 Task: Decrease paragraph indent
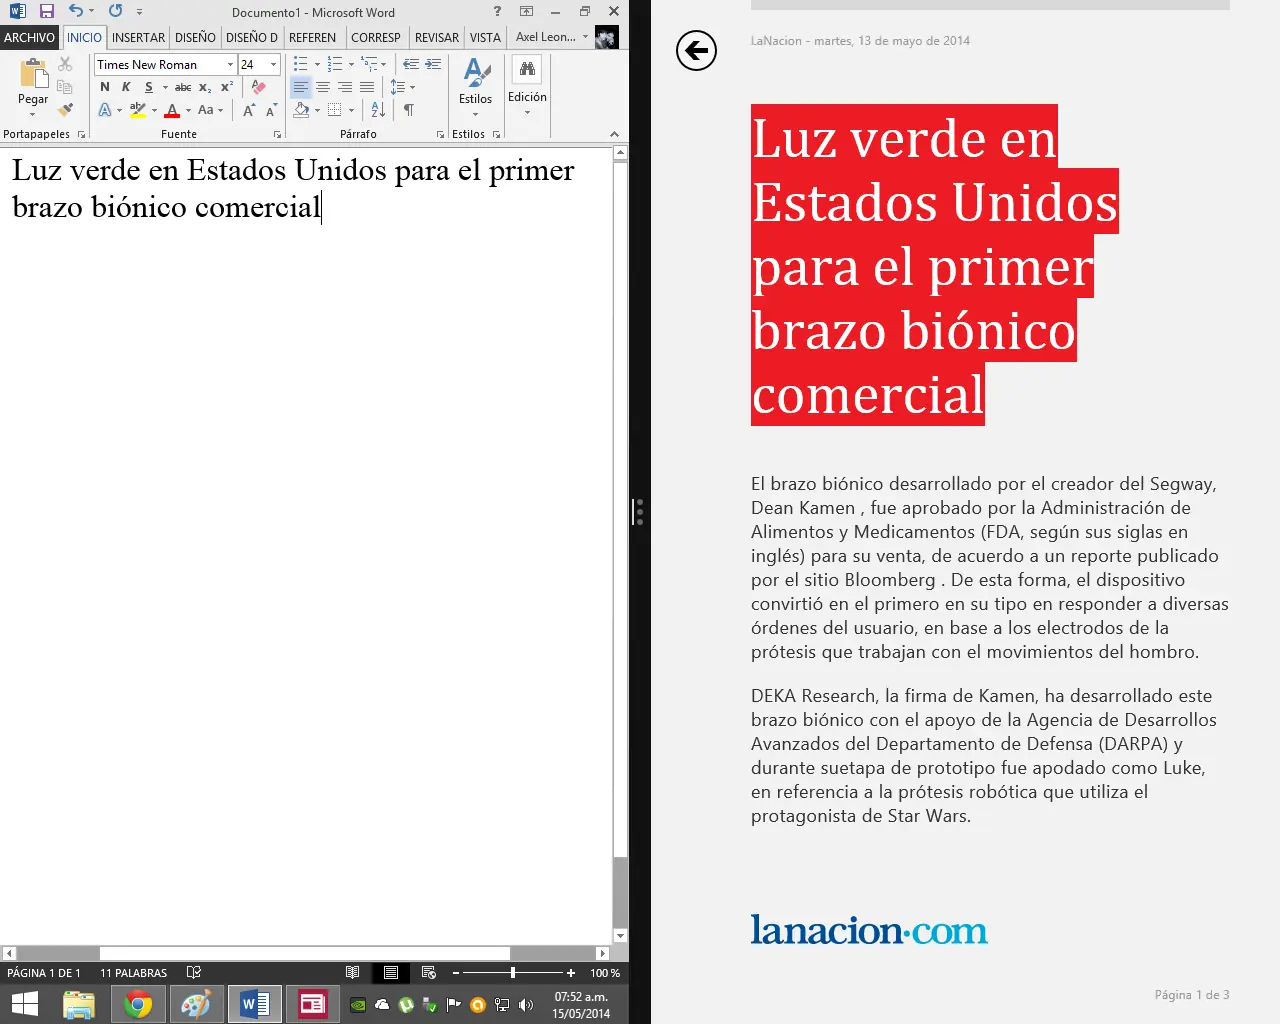[411, 64]
